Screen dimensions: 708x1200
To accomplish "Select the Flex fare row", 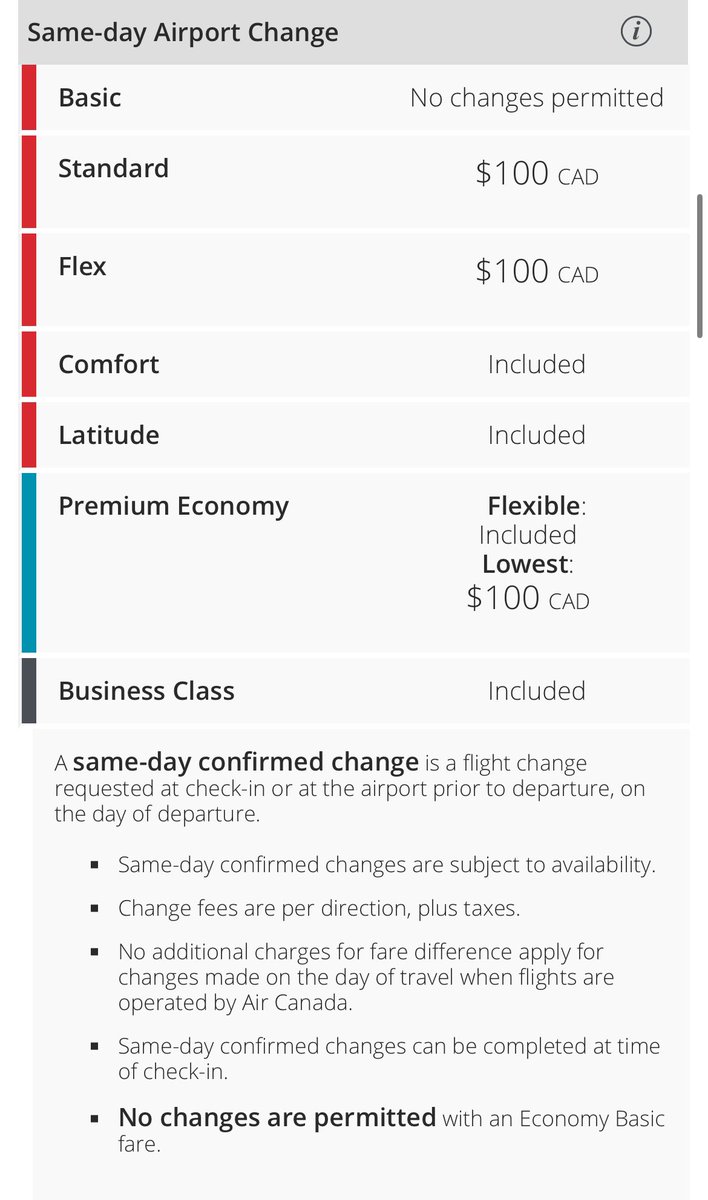I will pos(354,279).
